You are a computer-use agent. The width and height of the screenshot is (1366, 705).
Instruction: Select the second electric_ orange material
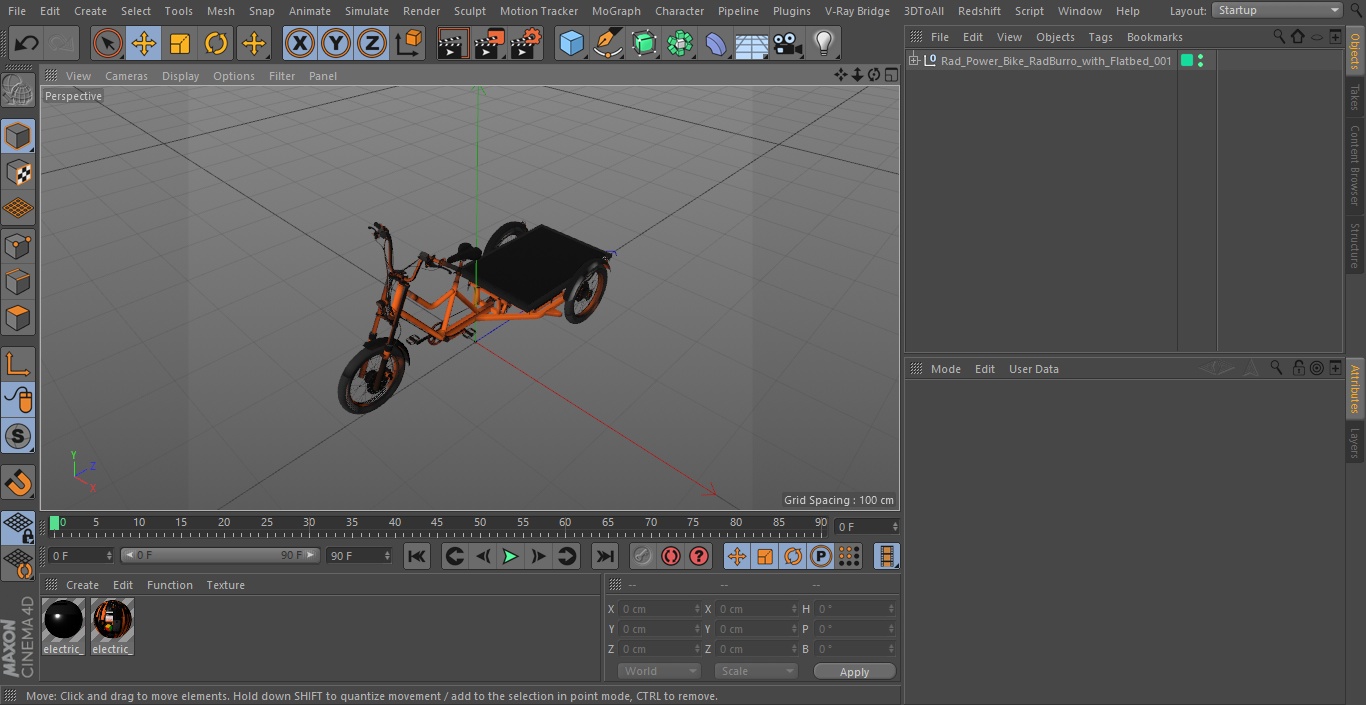[112, 627]
